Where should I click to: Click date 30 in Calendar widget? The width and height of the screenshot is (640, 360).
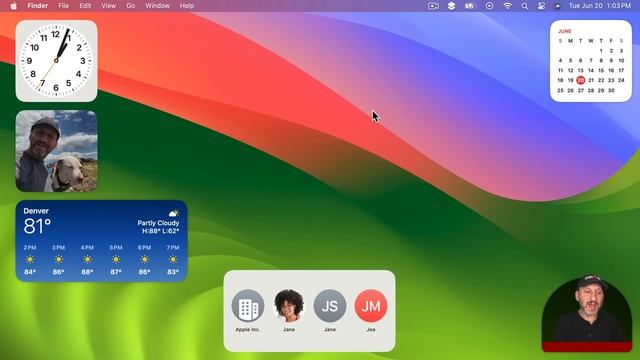pos(611,90)
